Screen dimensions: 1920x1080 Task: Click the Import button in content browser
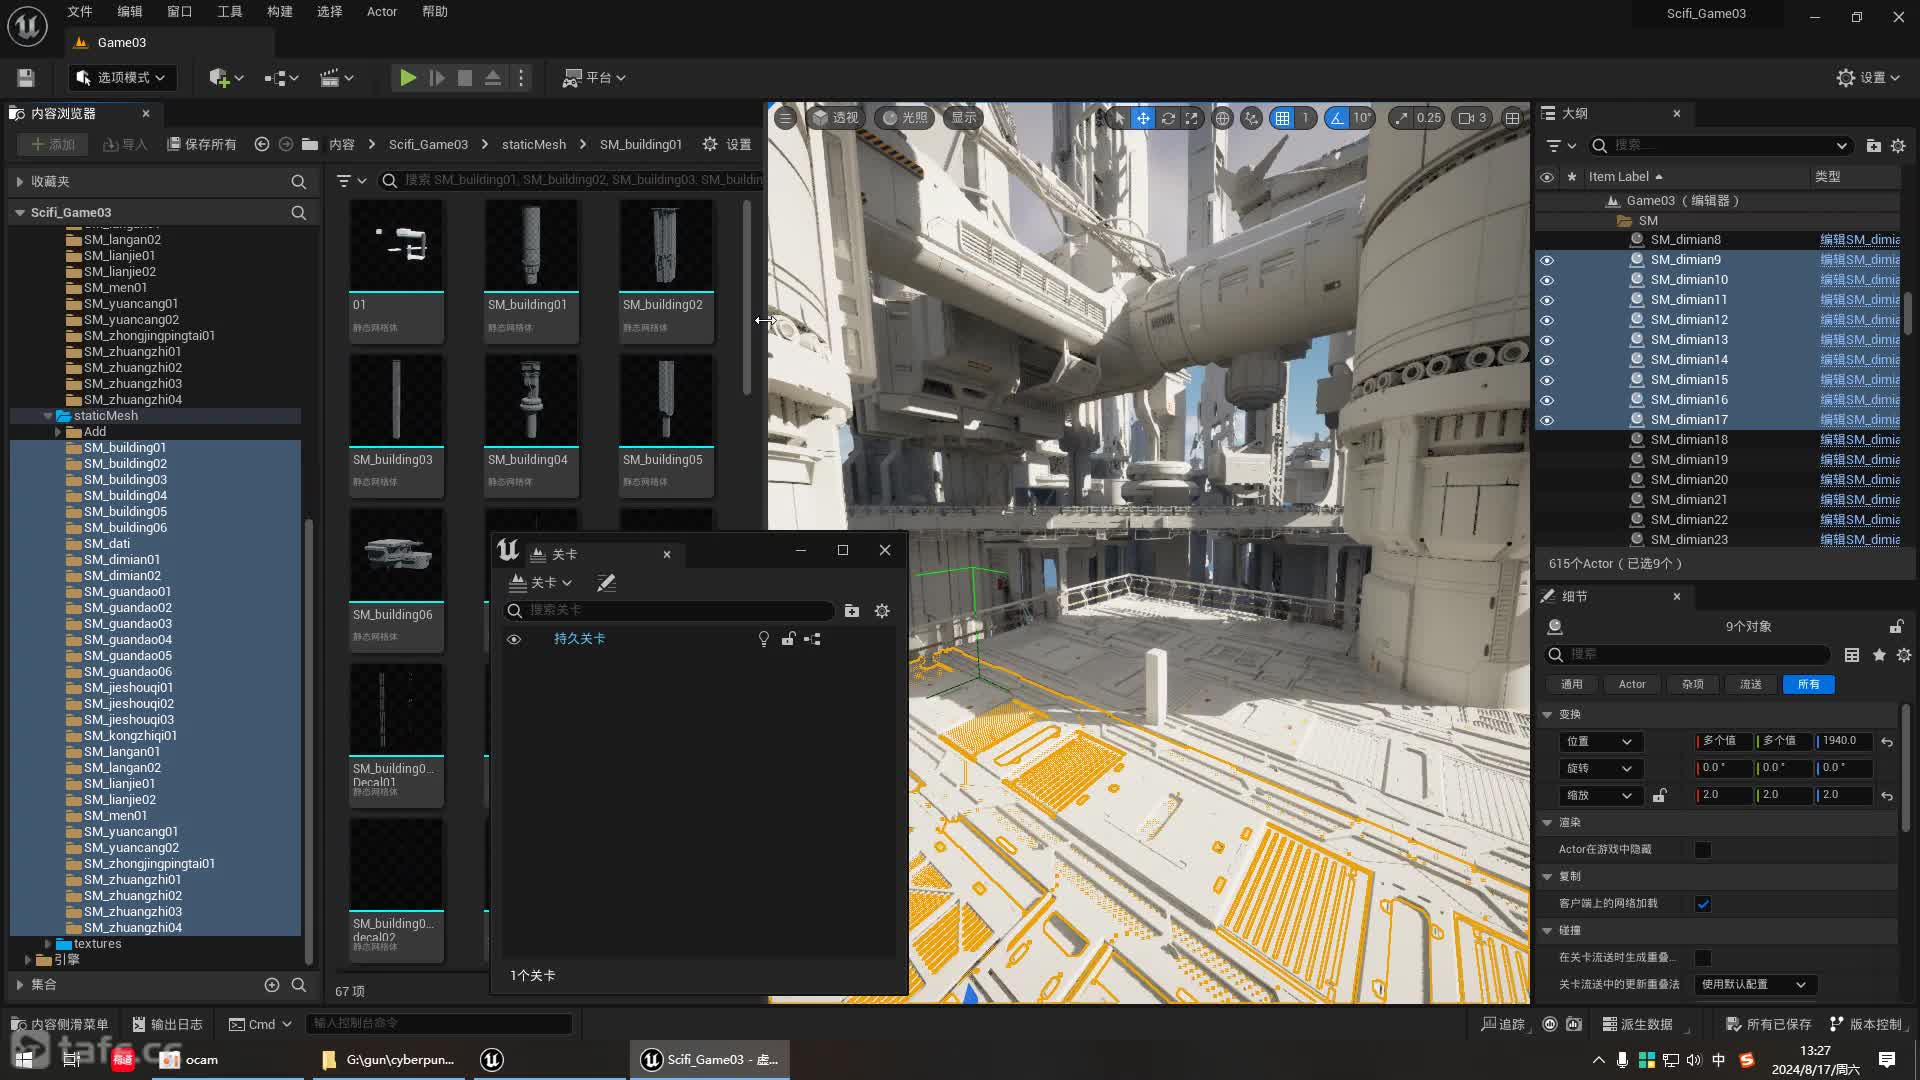point(125,144)
